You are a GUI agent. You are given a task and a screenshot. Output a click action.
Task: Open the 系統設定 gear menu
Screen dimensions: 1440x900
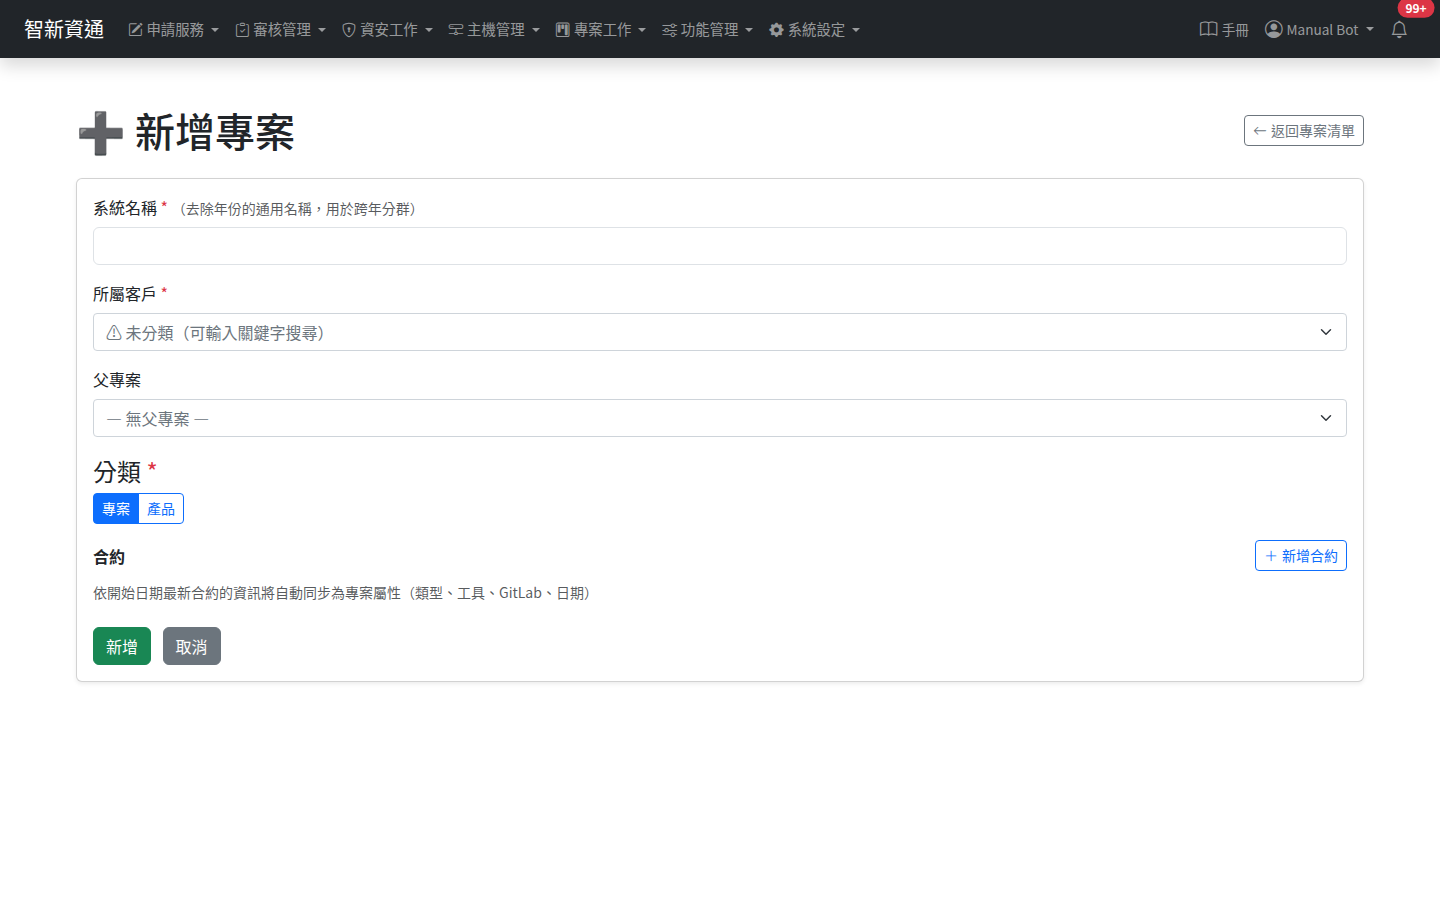coord(815,30)
